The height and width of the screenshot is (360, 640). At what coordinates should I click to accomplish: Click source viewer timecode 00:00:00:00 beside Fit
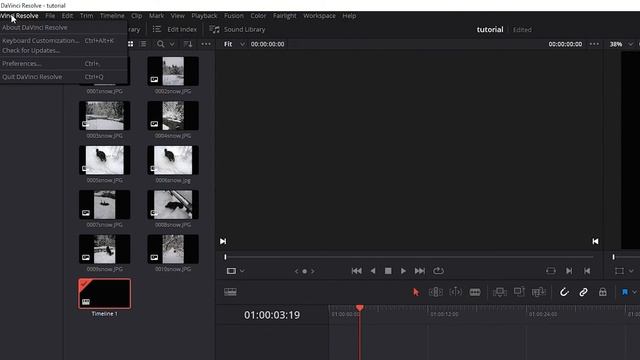coord(267,44)
